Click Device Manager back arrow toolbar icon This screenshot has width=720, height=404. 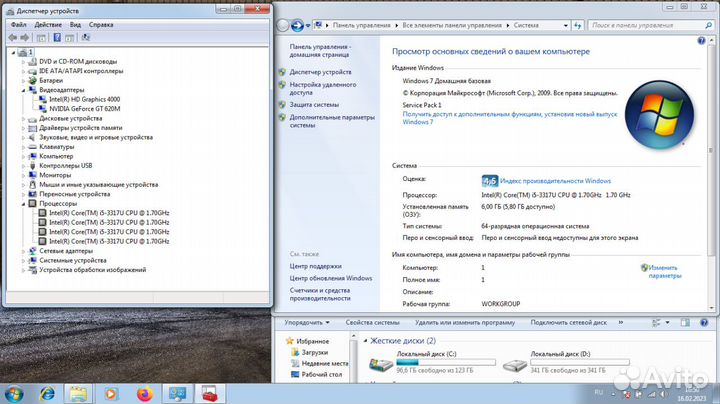[x=13, y=38]
